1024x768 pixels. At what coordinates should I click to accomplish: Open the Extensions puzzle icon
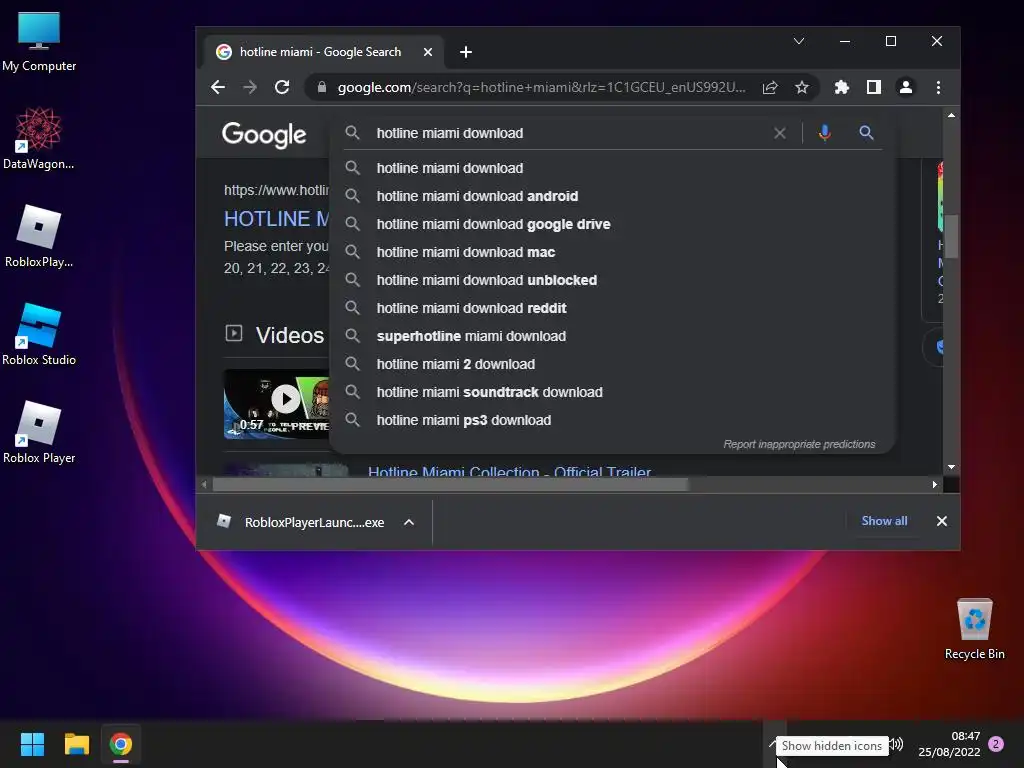842,87
